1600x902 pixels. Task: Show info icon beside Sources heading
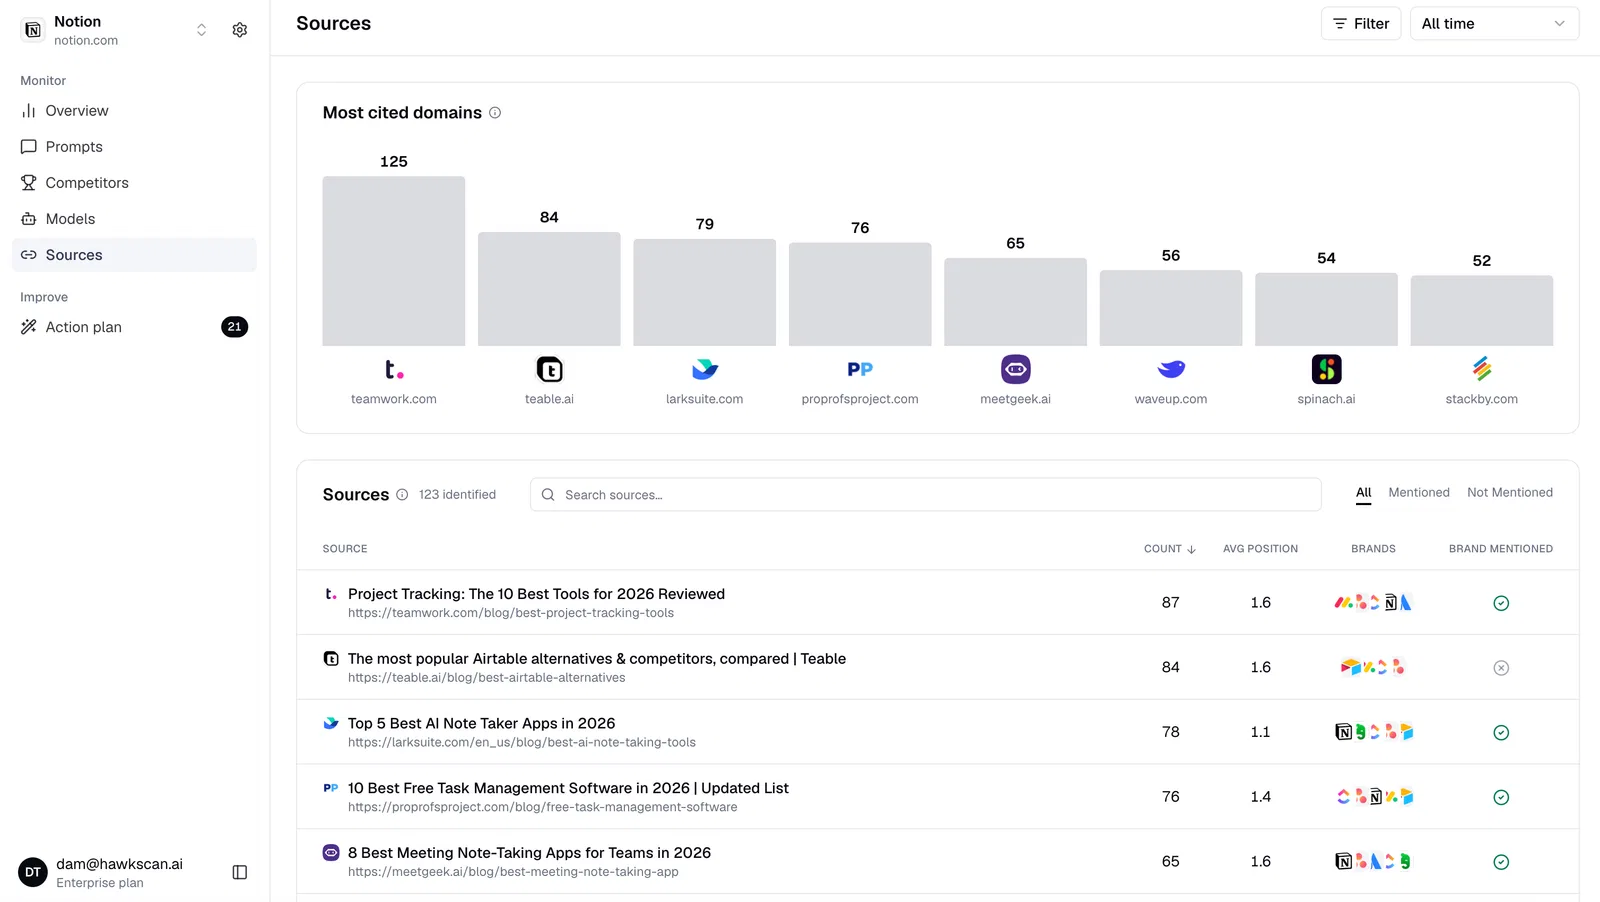402,495
